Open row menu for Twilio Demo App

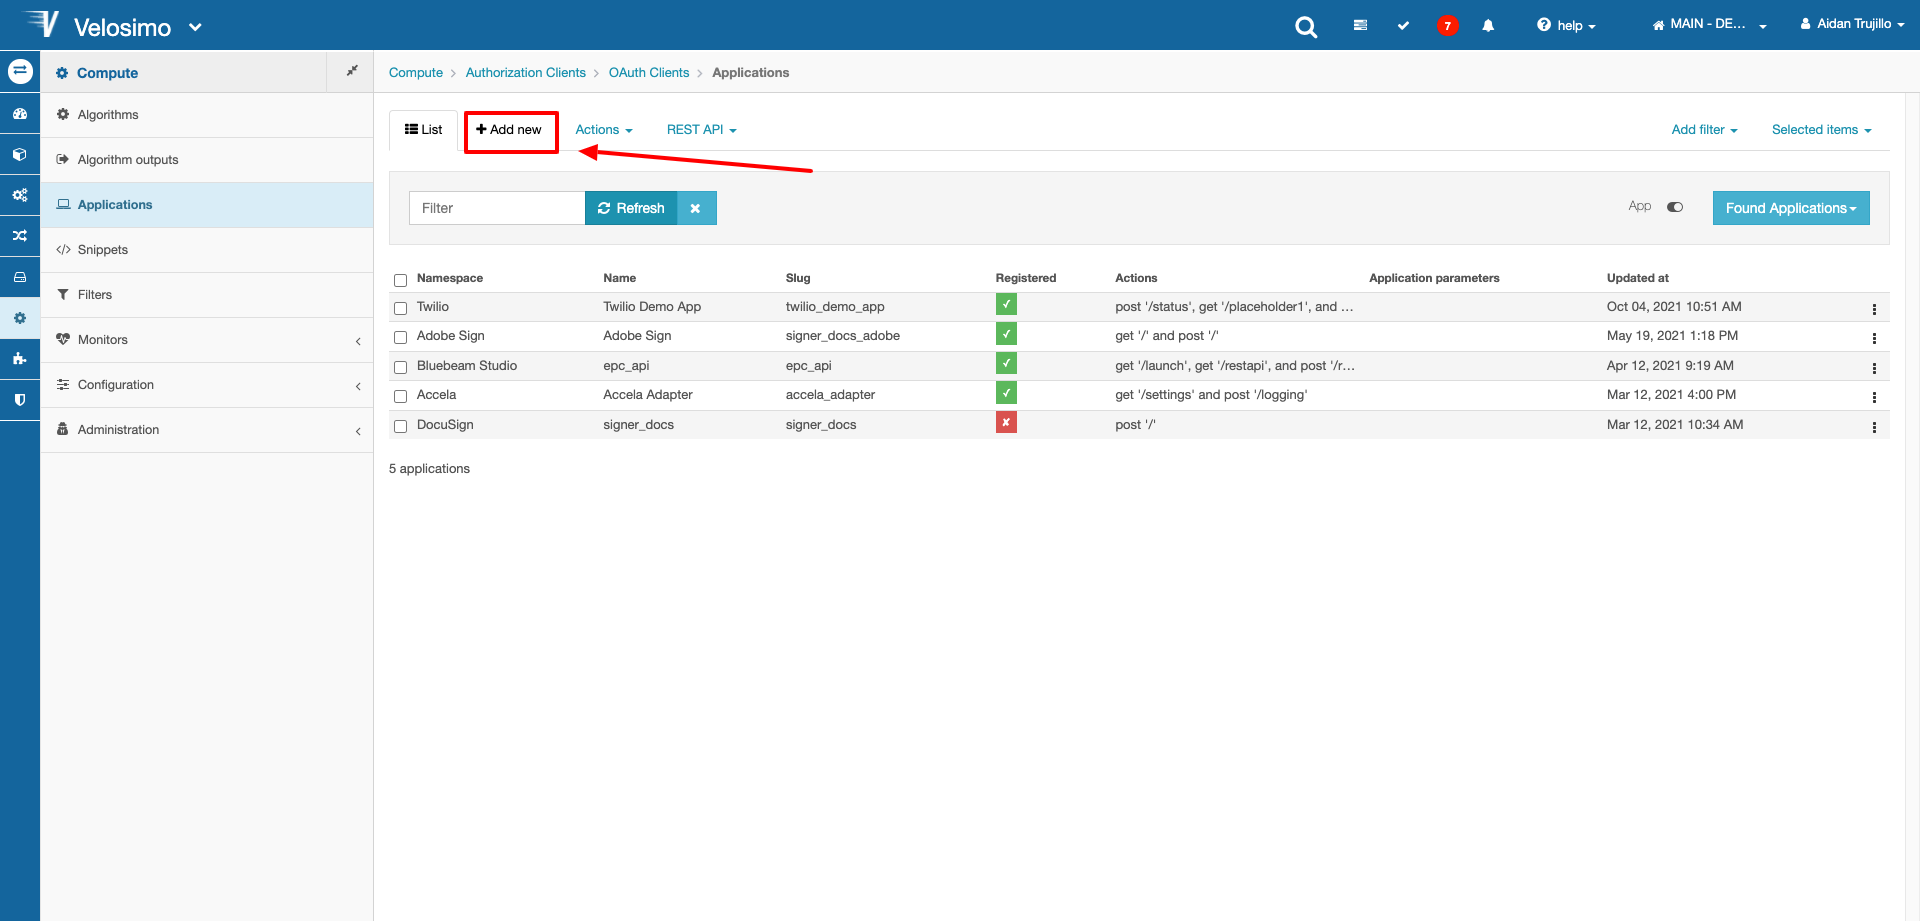tap(1874, 309)
